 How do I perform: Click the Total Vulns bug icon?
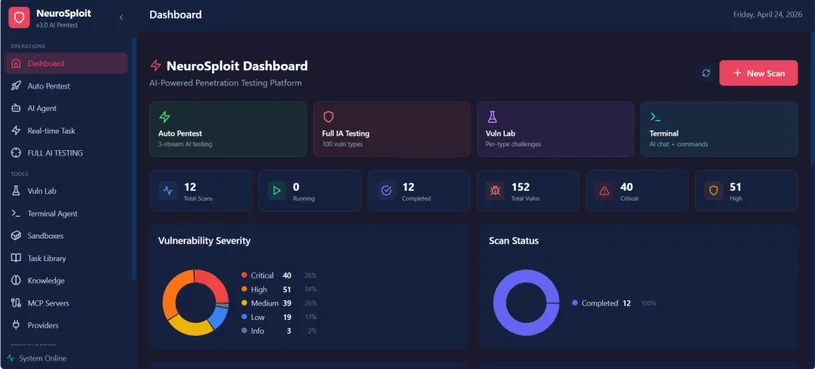click(495, 191)
